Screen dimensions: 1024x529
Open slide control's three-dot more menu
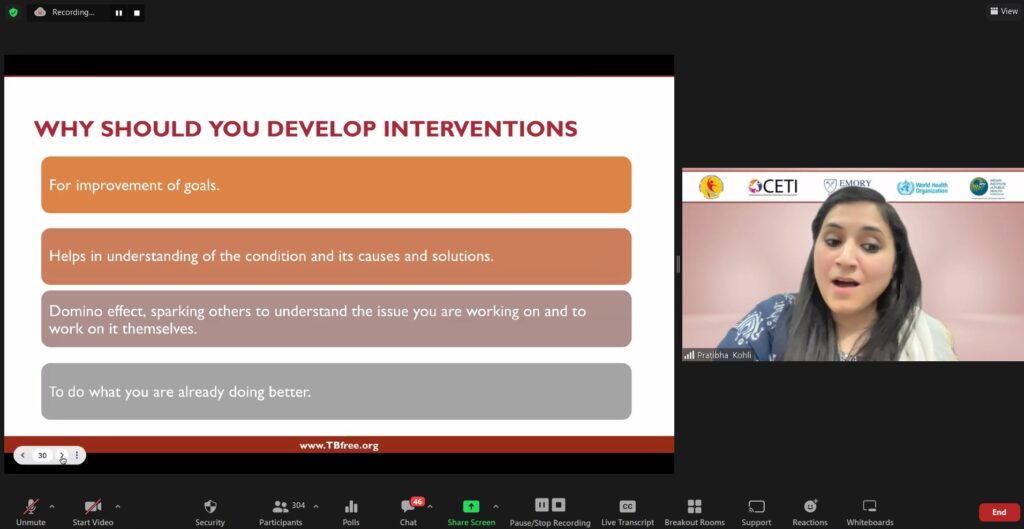coord(77,455)
